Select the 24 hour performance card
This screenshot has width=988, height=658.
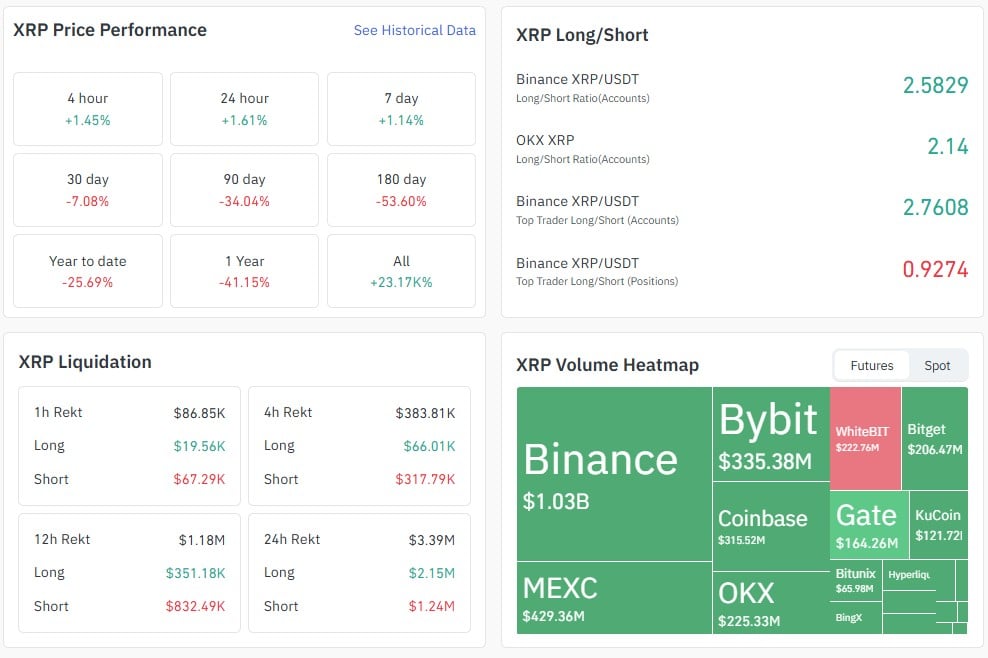pyautogui.click(x=244, y=109)
